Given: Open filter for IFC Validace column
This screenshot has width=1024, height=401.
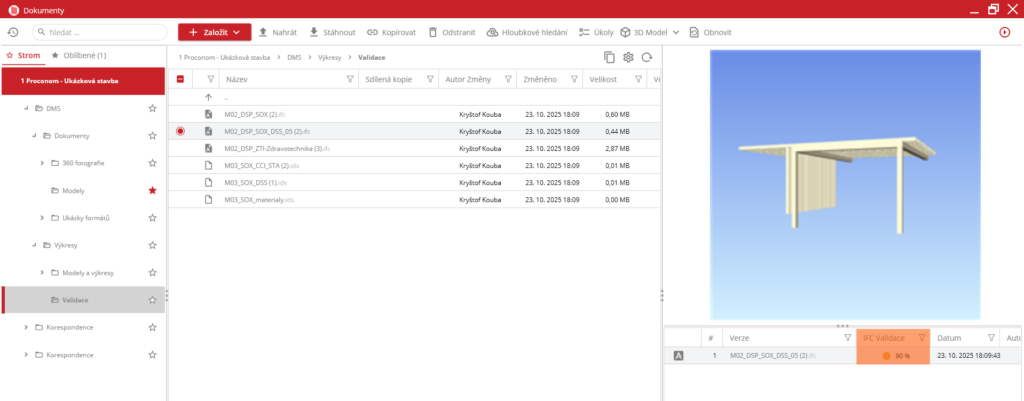Looking at the screenshot, I should tap(921, 338).
